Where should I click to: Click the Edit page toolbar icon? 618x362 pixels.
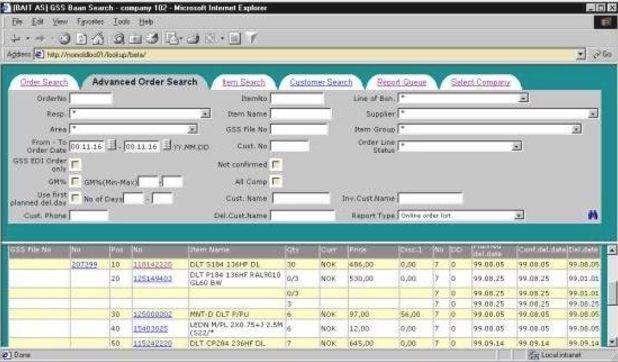point(210,38)
